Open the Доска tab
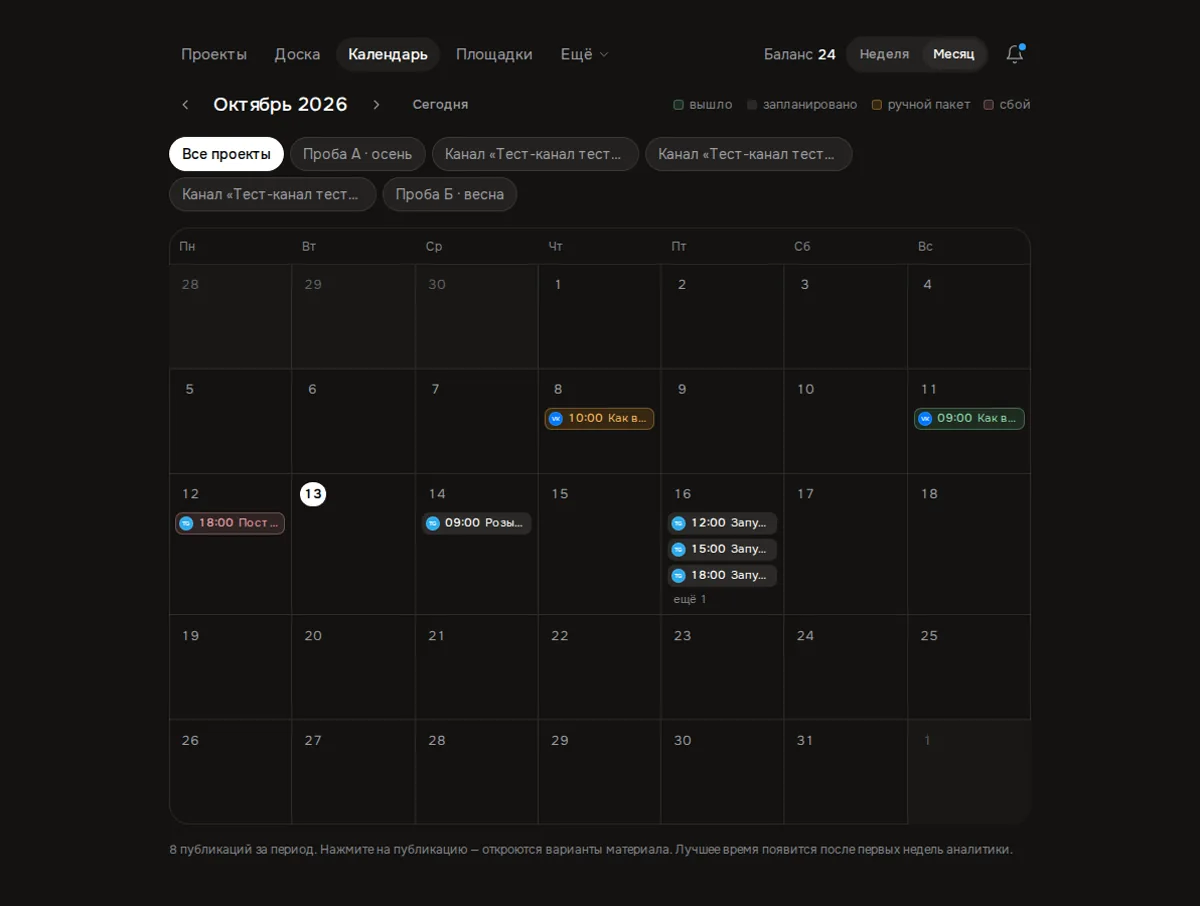Viewport: 1200px width, 906px height. click(298, 54)
